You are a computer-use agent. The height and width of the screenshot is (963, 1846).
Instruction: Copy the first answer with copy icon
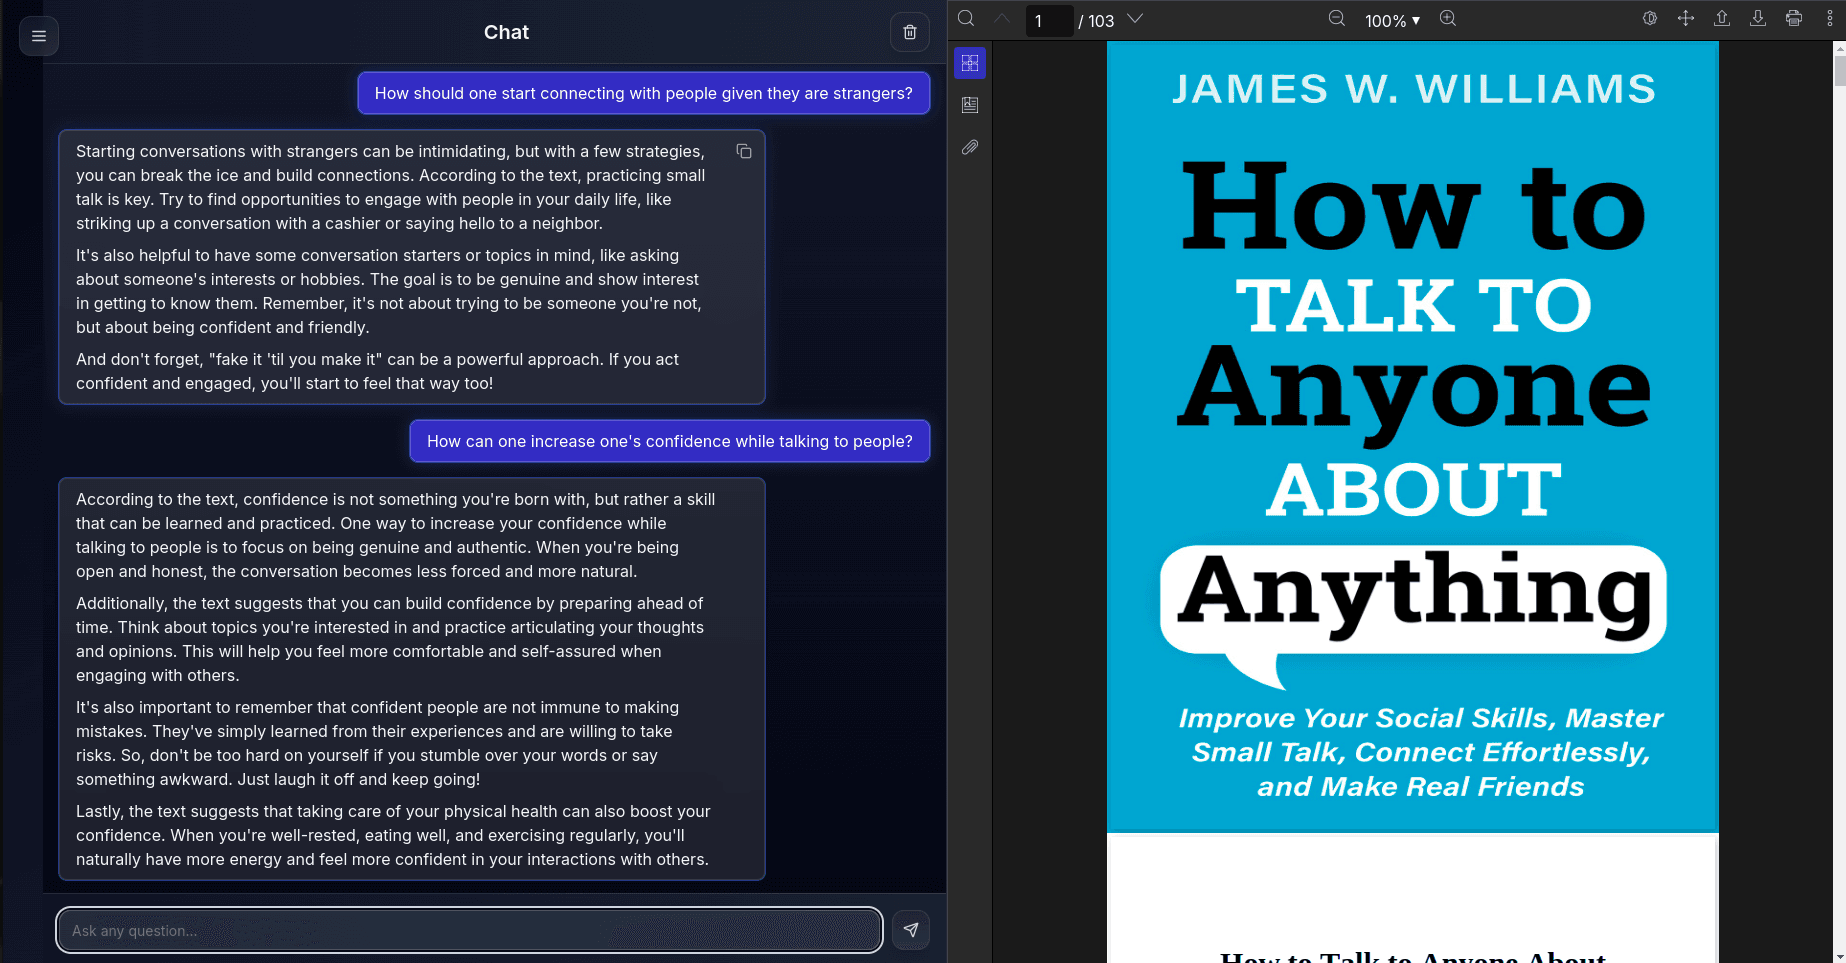tap(744, 151)
